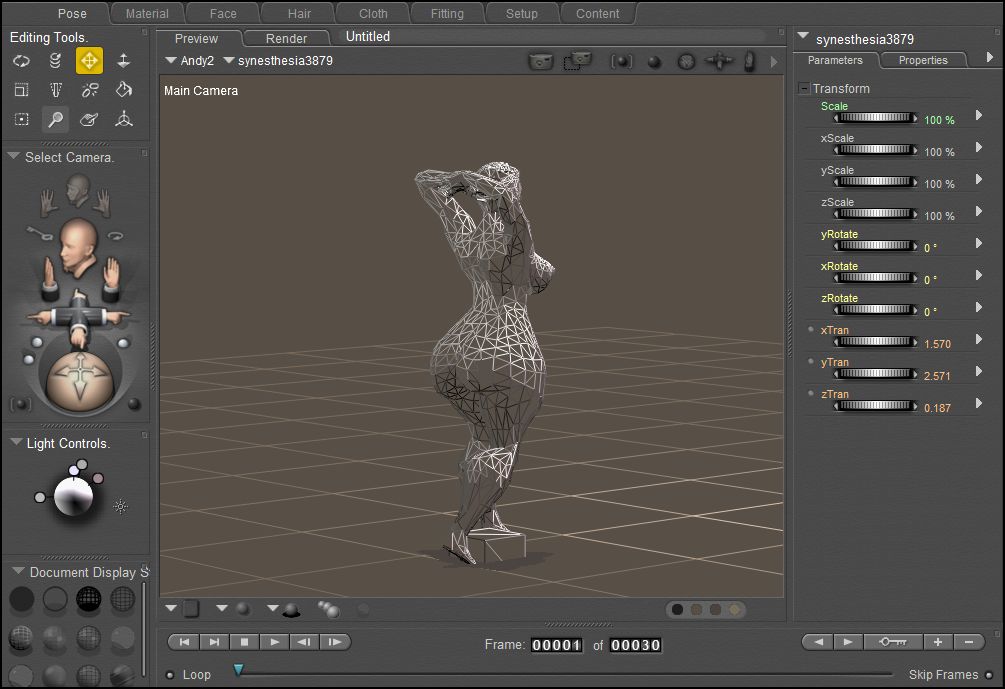Open the Face room tab

pos(223,13)
